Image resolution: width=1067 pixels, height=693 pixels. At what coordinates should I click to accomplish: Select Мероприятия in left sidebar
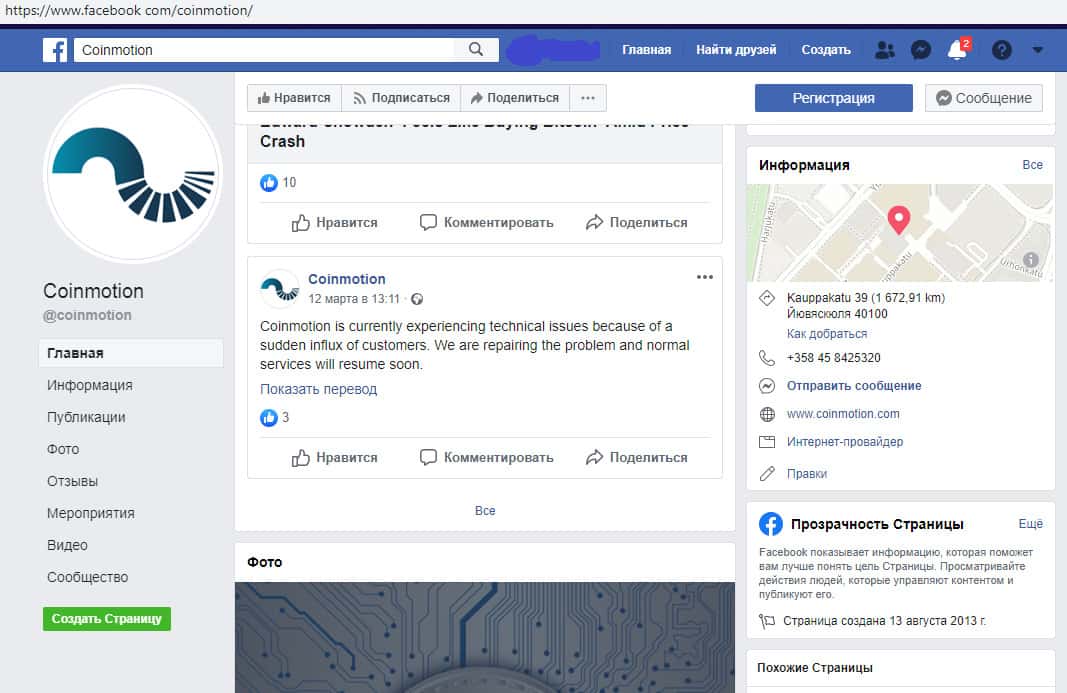point(91,513)
